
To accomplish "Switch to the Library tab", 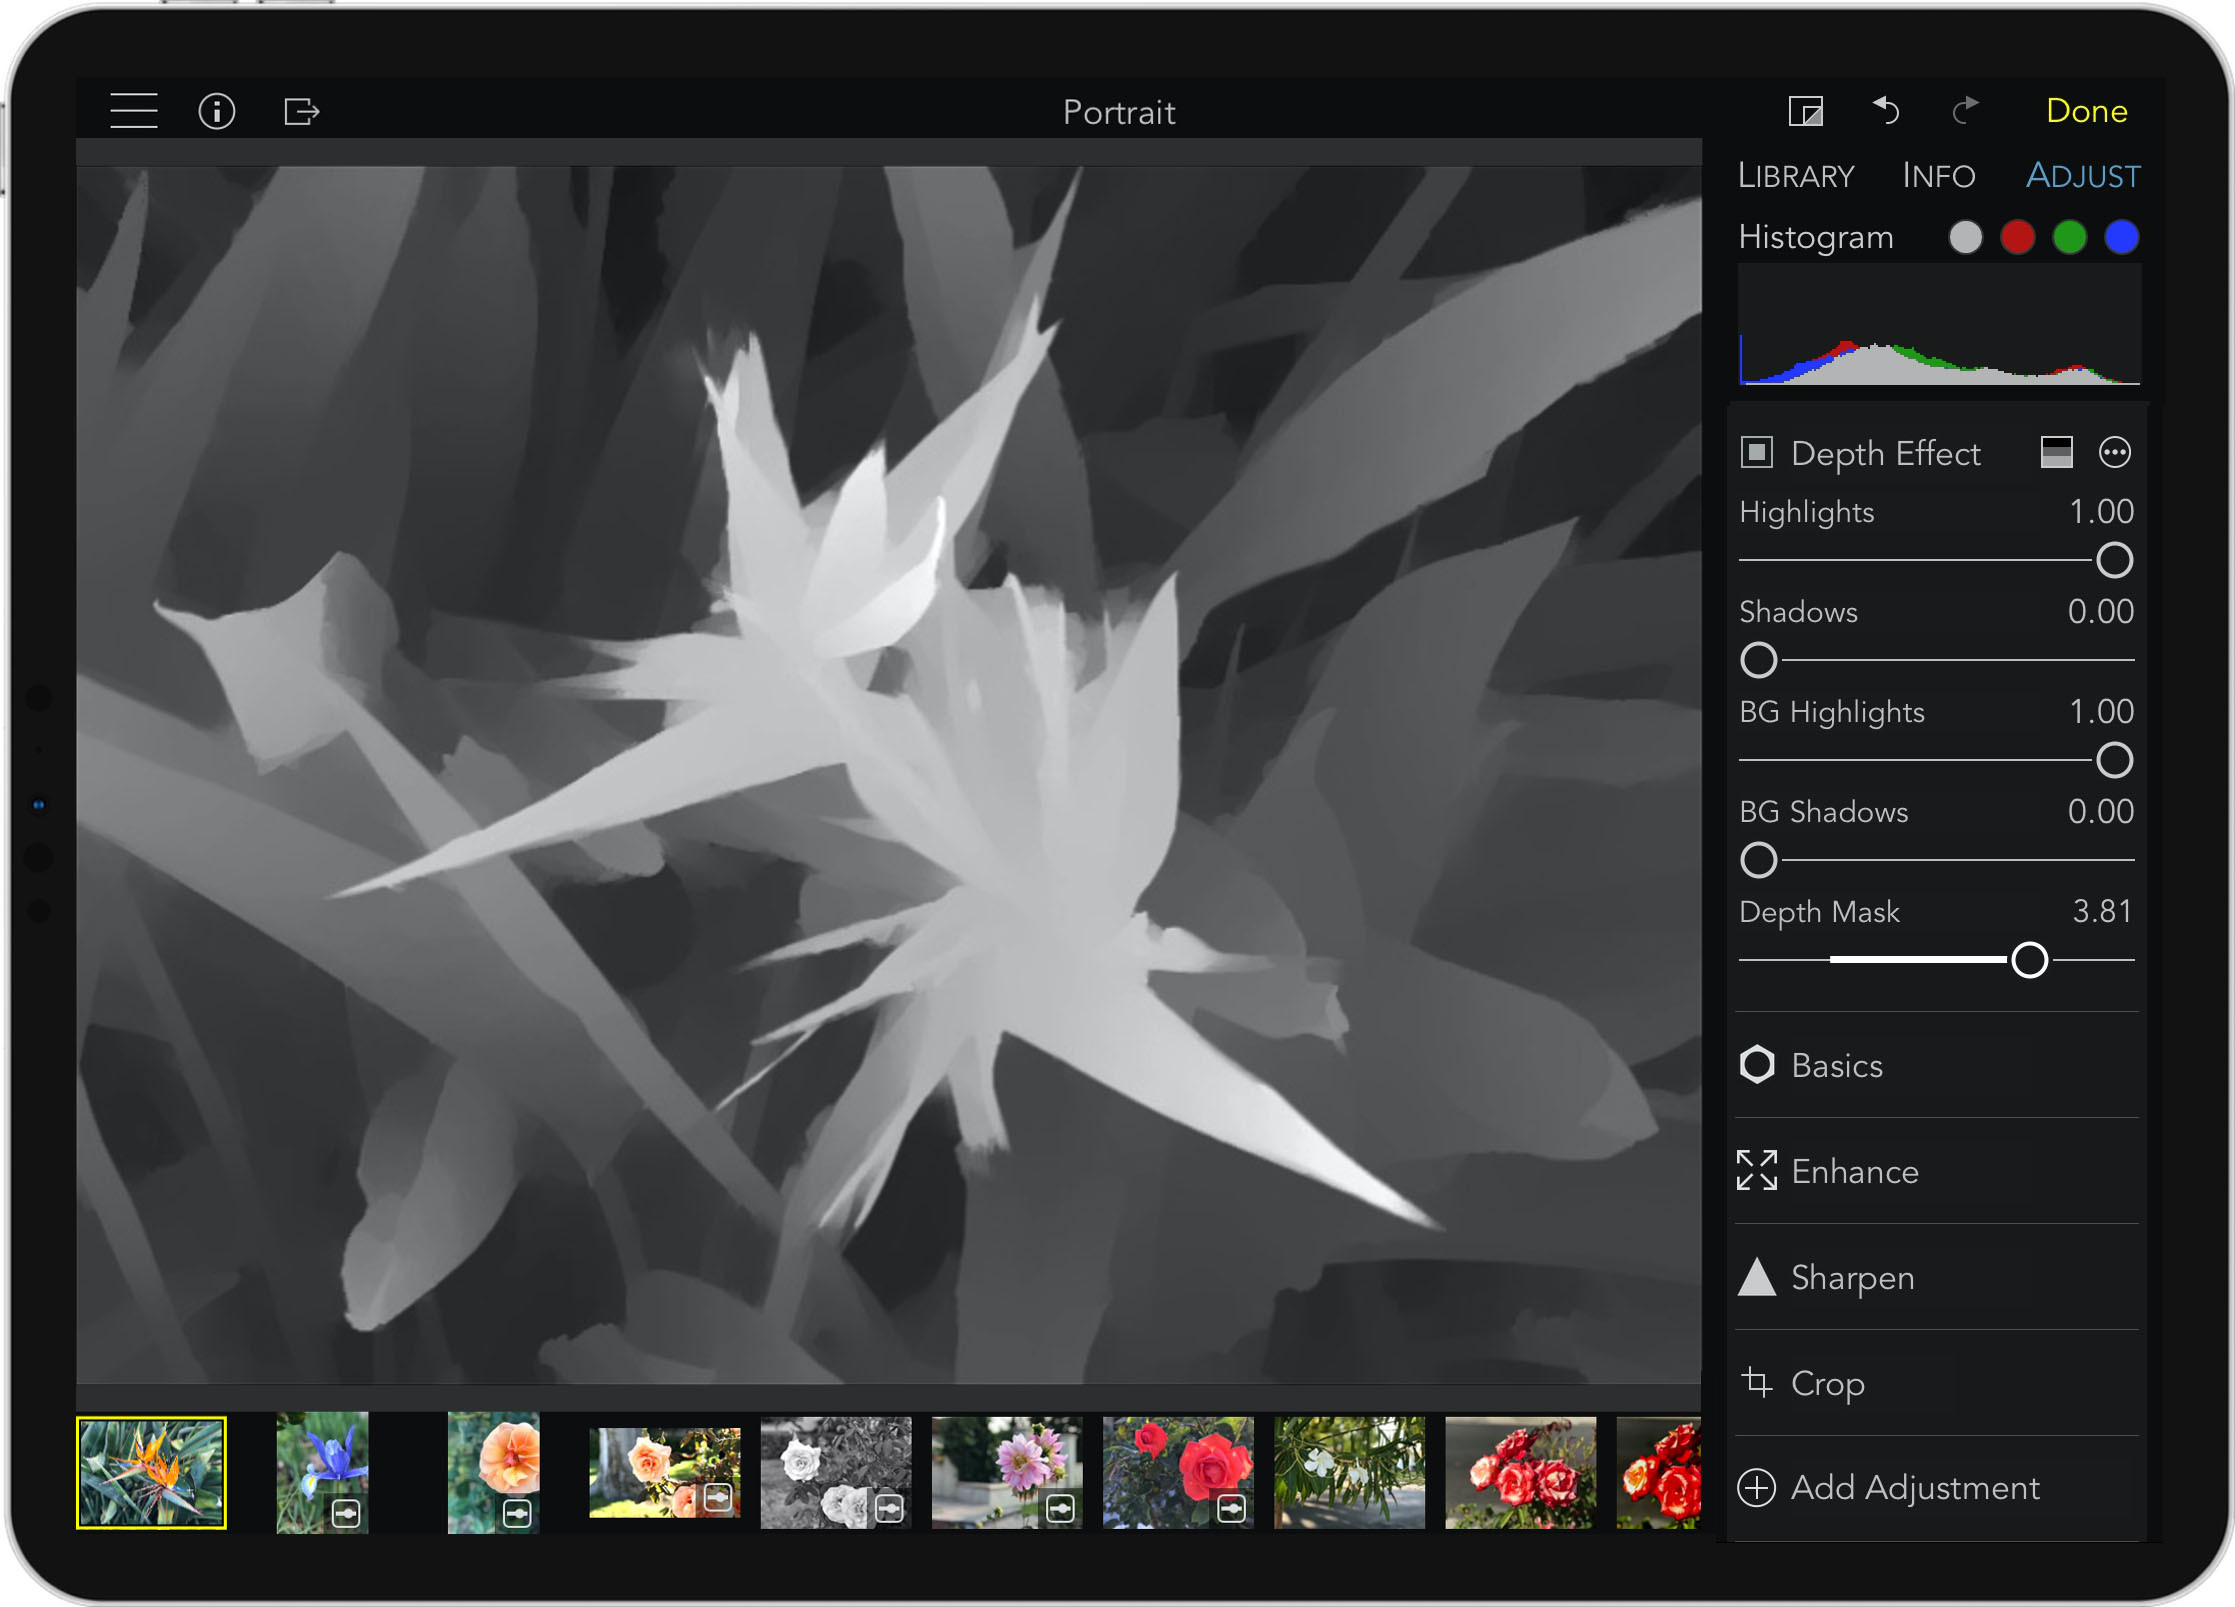I will click(x=1796, y=176).
